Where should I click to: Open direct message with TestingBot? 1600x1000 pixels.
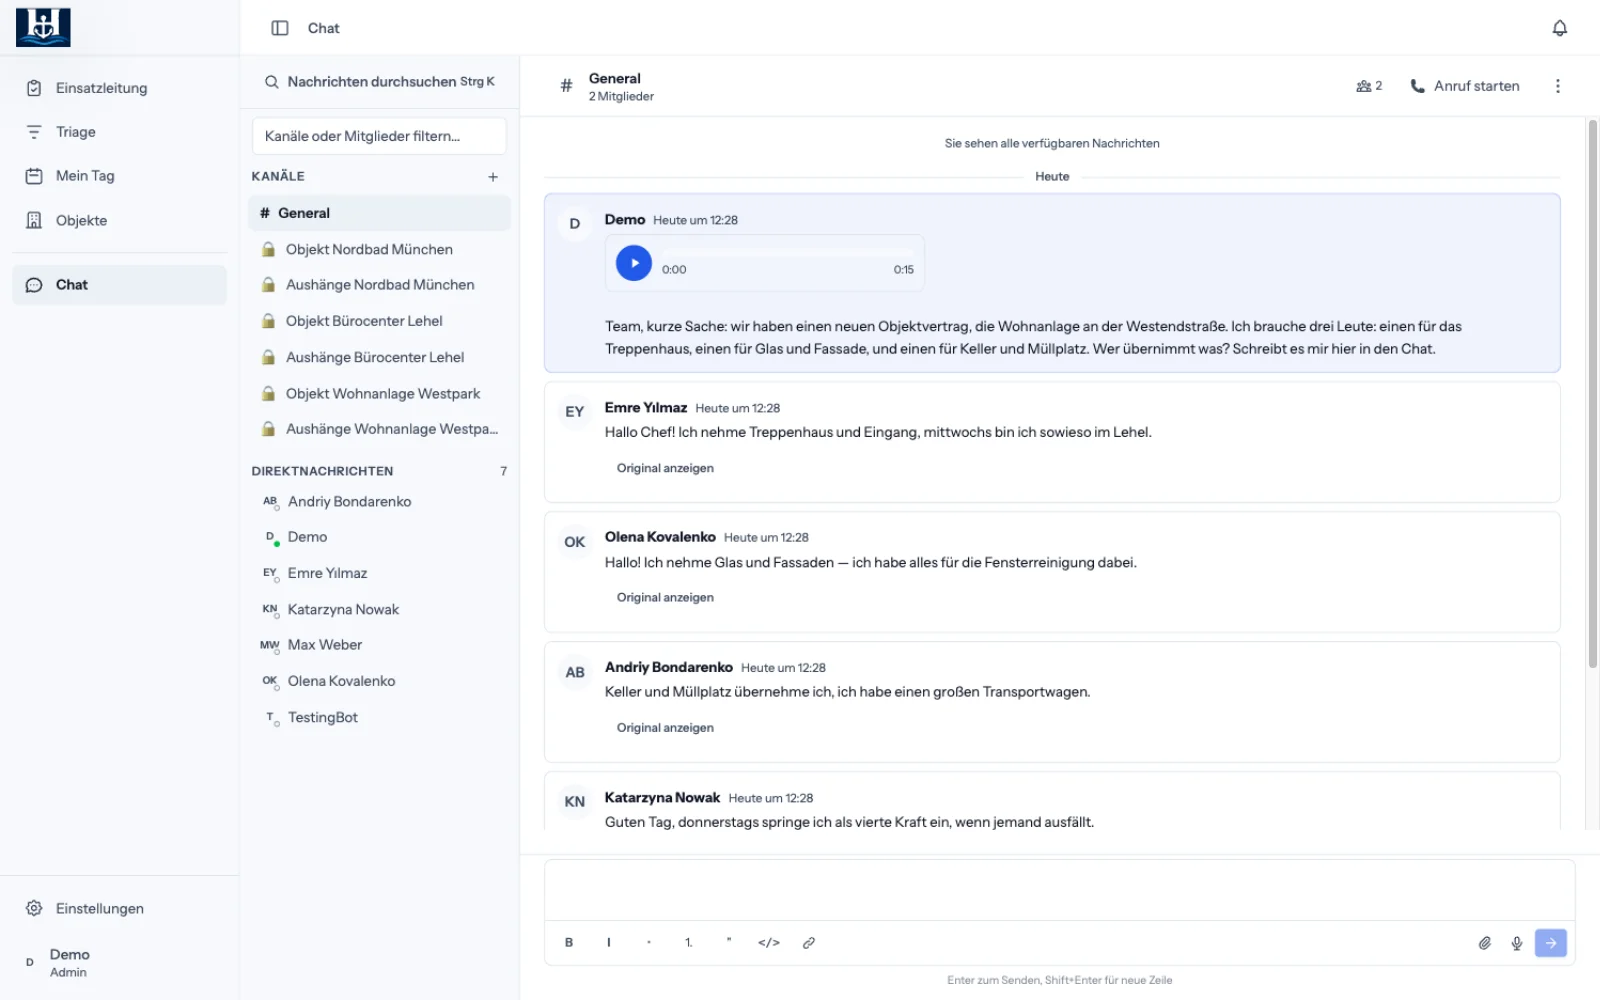click(x=379, y=718)
